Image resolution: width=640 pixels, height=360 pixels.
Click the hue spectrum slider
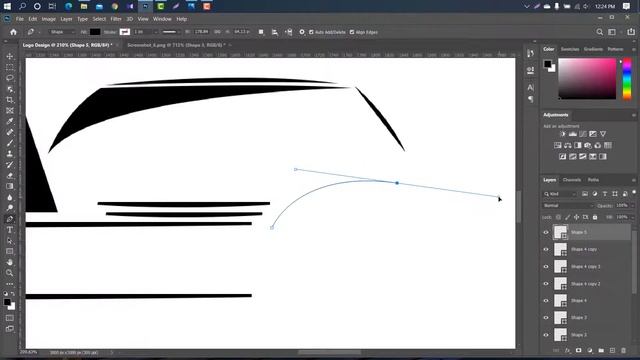tap(627, 78)
